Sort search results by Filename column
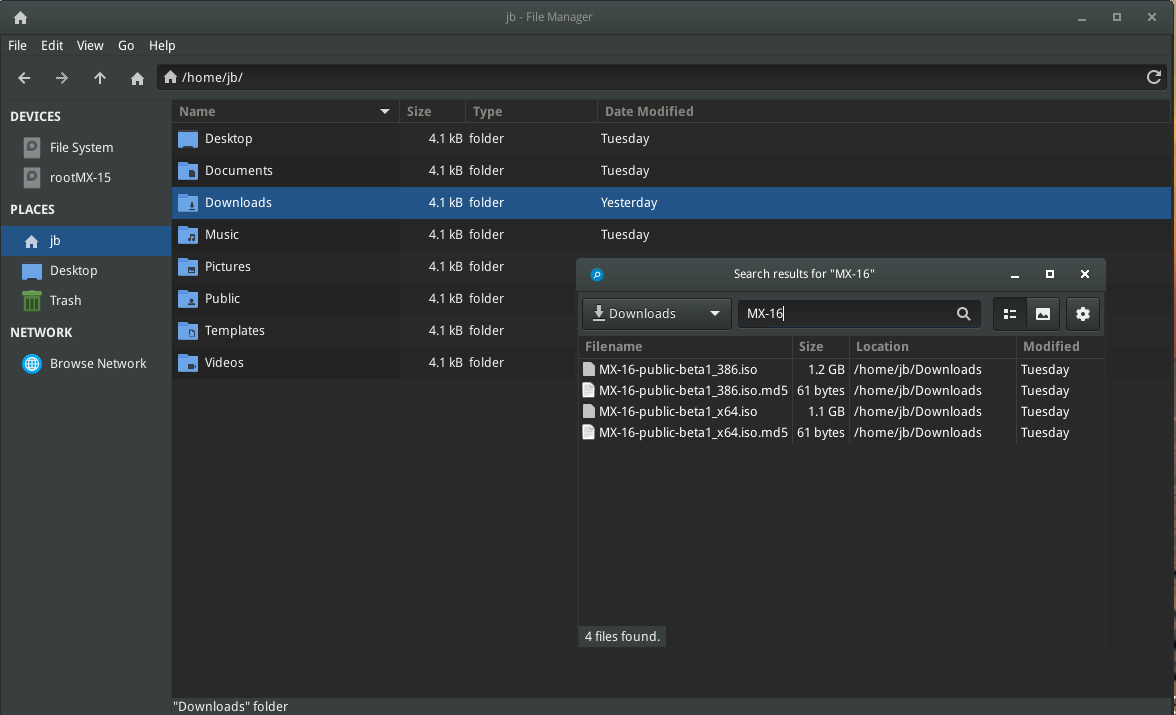The image size is (1176, 715). click(x=686, y=347)
